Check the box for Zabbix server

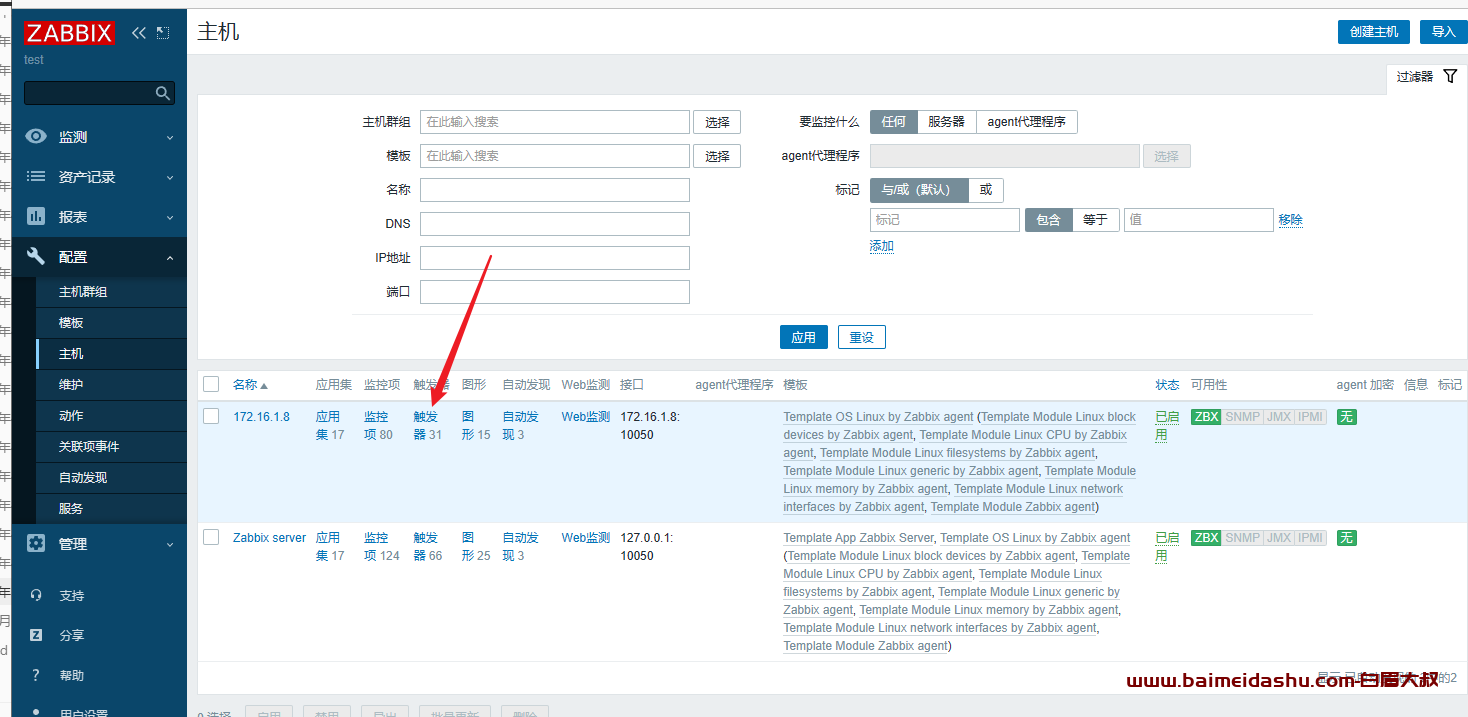point(211,537)
